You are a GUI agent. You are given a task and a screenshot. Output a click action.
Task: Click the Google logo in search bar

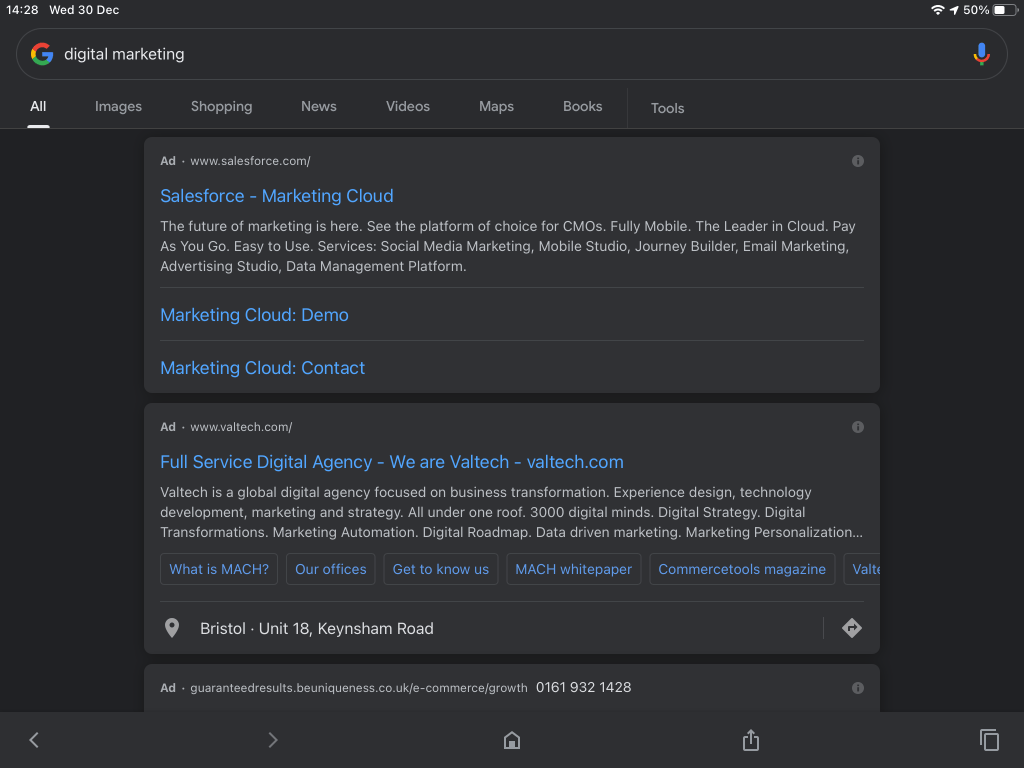click(x=42, y=54)
